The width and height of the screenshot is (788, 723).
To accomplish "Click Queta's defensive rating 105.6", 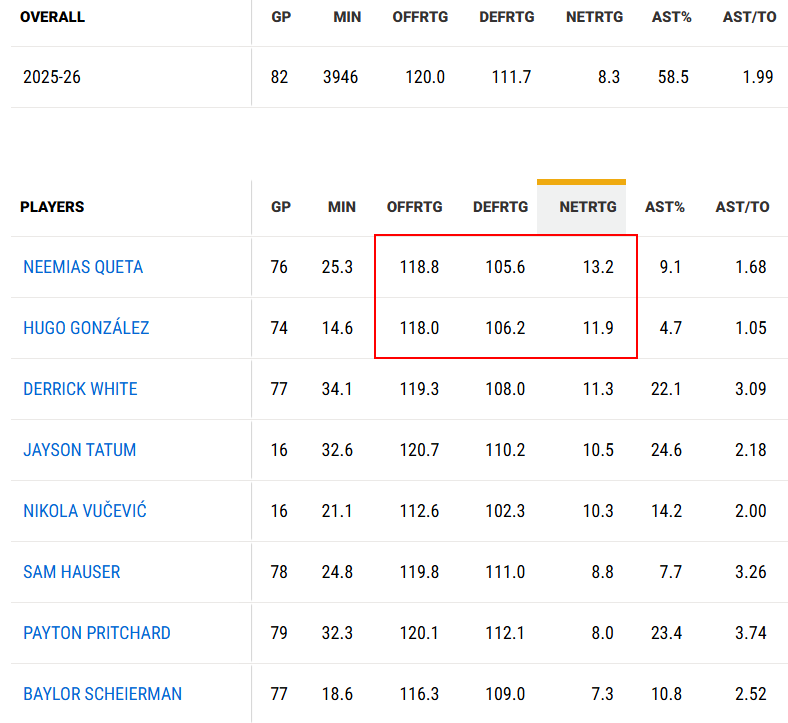I will tap(505, 267).
